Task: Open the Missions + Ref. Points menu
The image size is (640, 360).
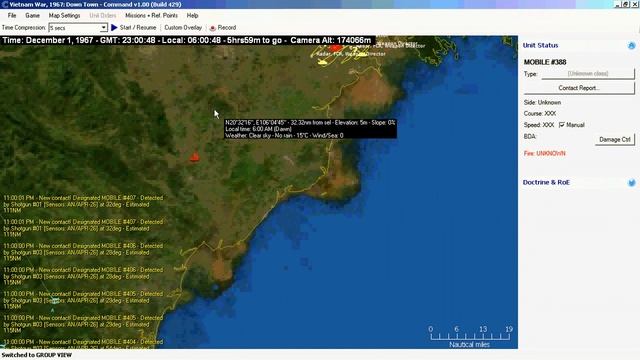Action: click(151, 16)
